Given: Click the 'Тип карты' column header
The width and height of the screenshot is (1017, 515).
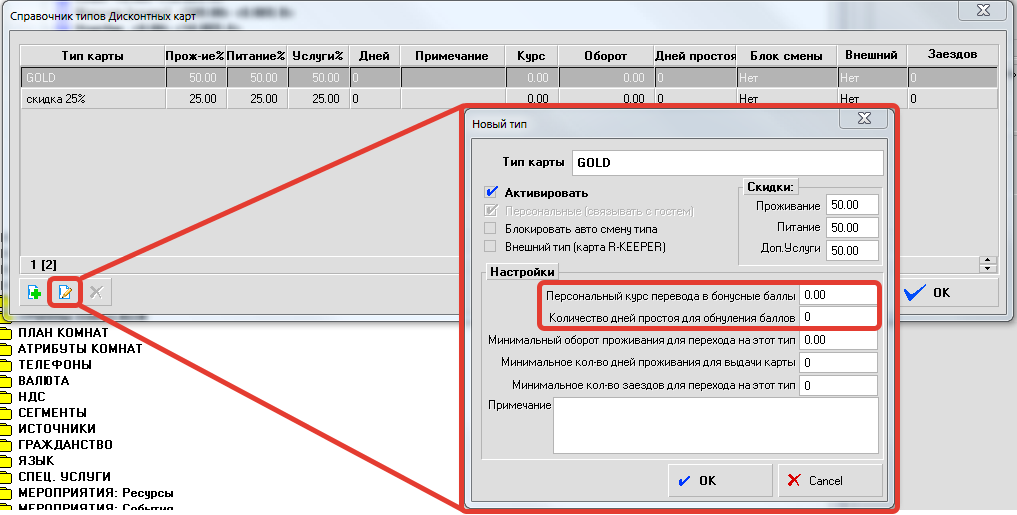Looking at the screenshot, I should (x=92, y=56).
